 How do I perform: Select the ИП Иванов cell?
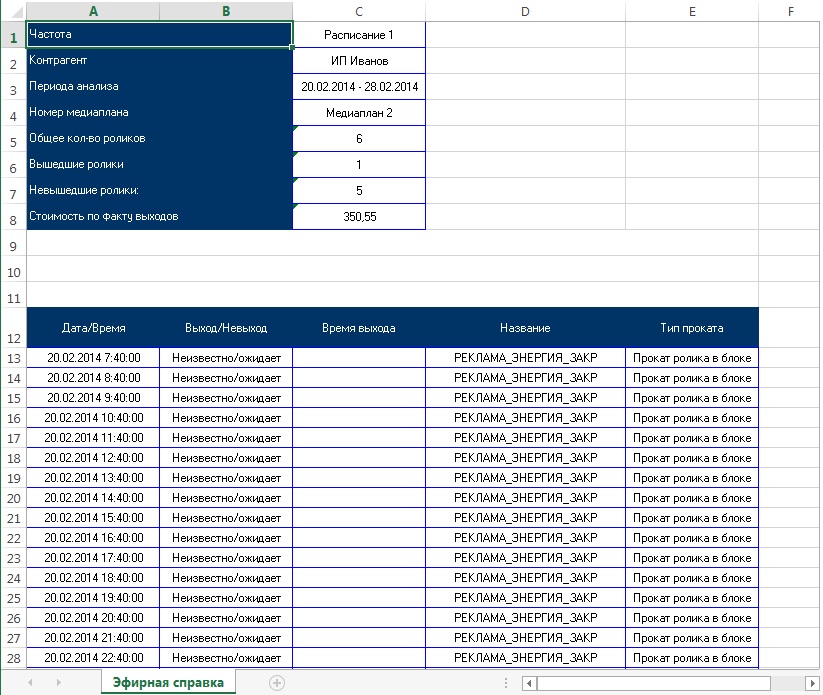359,60
